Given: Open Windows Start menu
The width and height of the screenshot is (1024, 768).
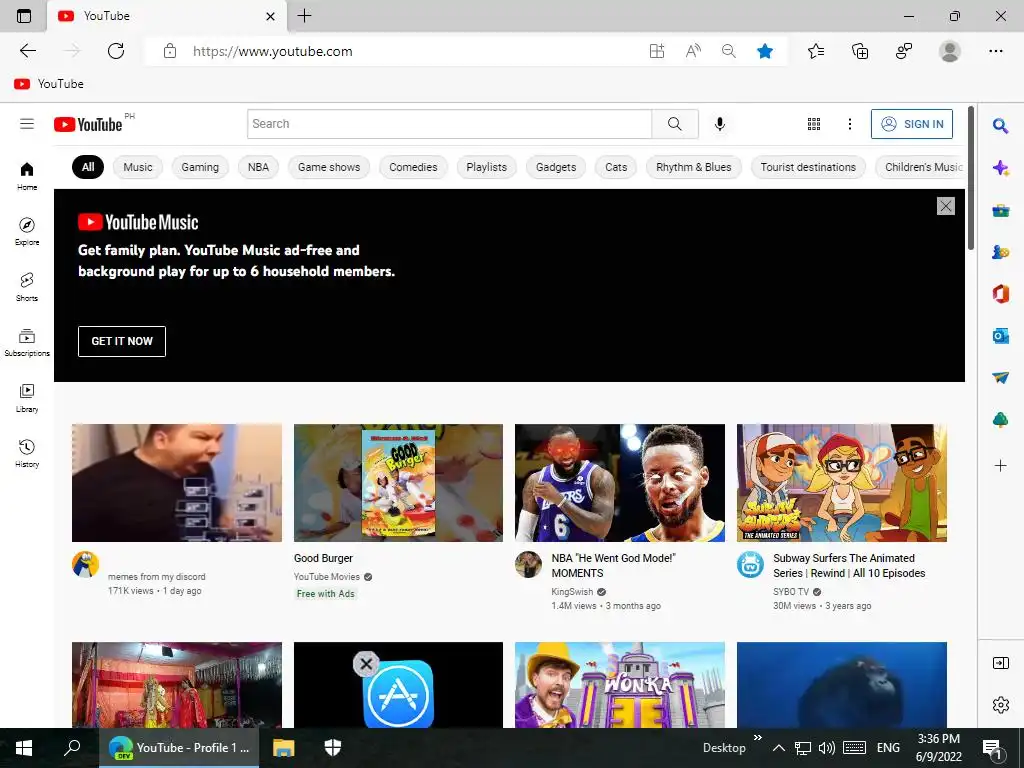Looking at the screenshot, I should coord(24,748).
